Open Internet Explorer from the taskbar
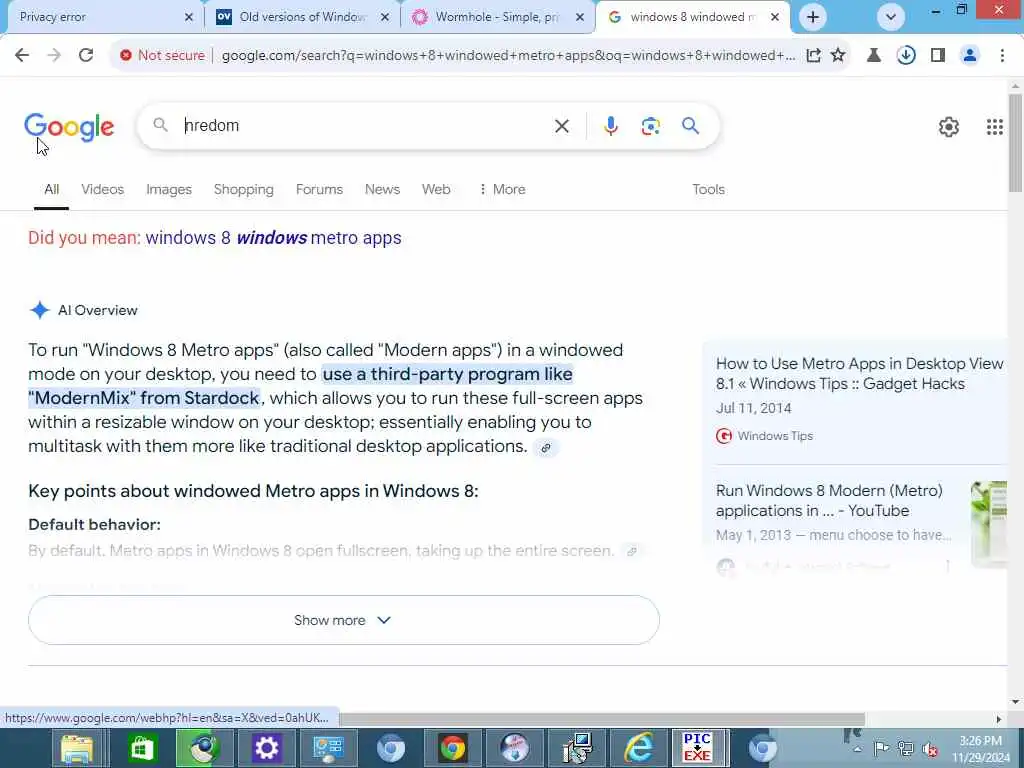Screen dimensions: 1024x768 (639, 748)
